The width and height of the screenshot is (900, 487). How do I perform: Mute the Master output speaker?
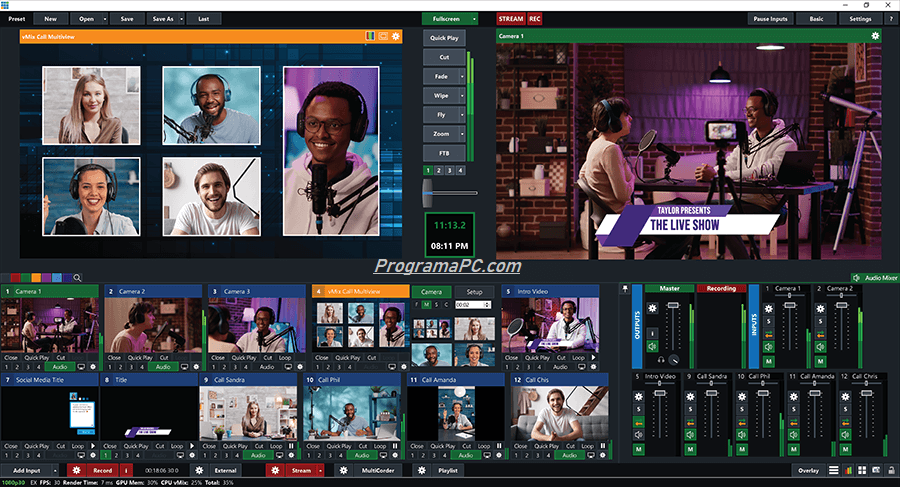652,346
